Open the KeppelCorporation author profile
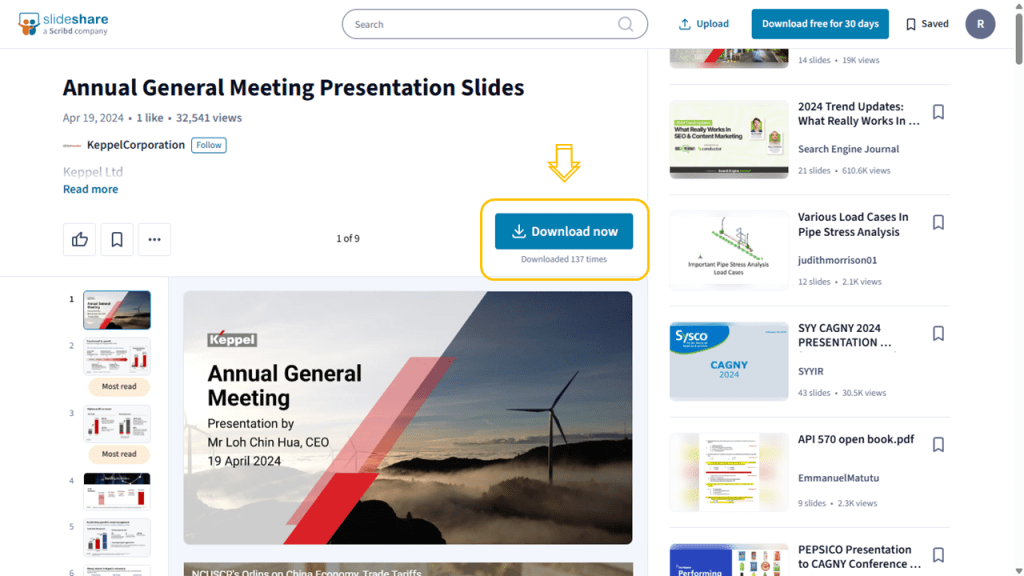 [x=136, y=145]
